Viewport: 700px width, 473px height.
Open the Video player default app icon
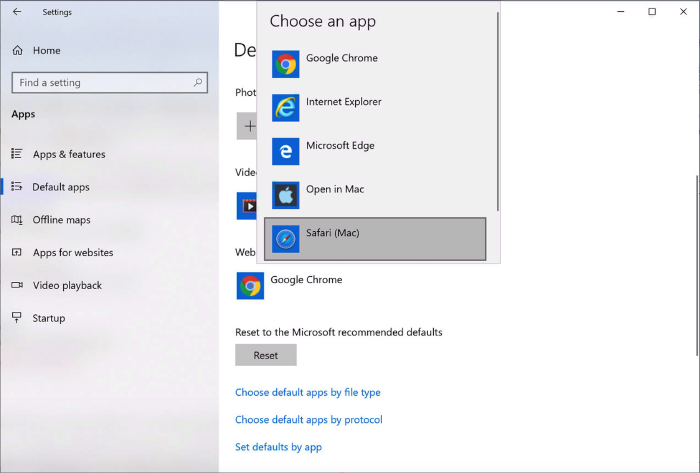(246, 206)
